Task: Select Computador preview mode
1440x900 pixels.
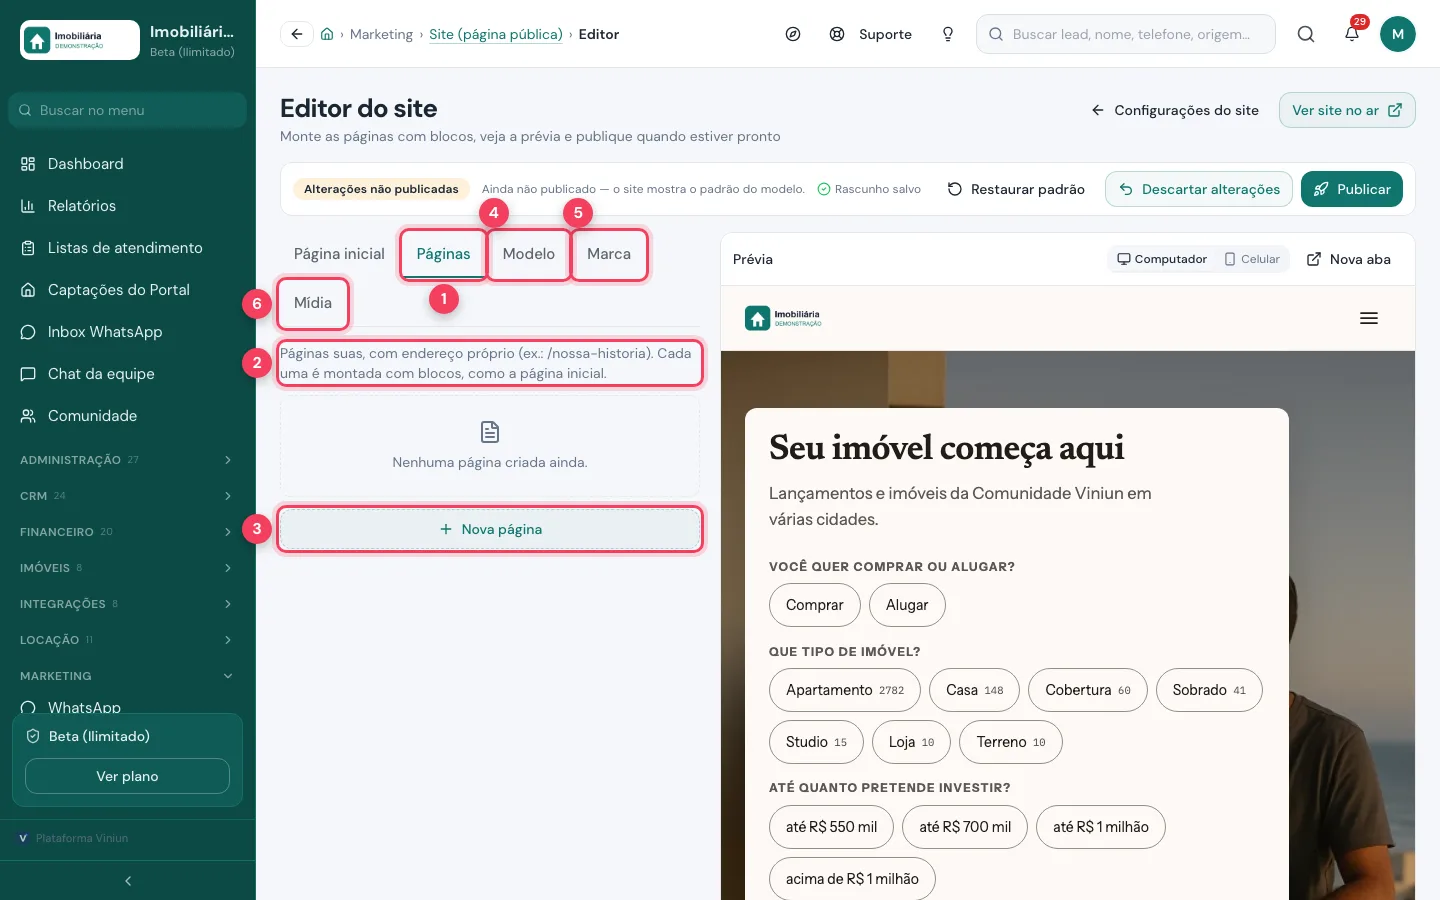Action: 1162,259
